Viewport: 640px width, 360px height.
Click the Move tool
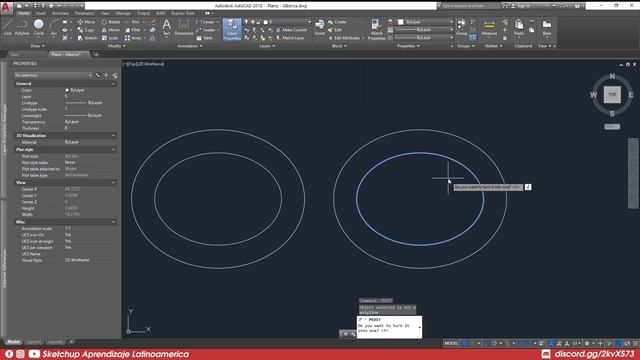coord(86,22)
